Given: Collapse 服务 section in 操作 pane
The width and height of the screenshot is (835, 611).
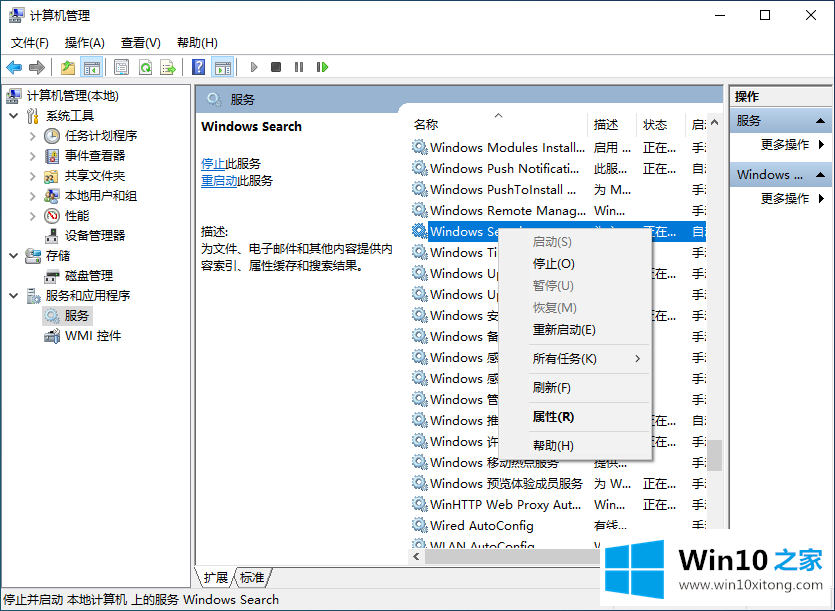Looking at the screenshot, I should (821, 121).
